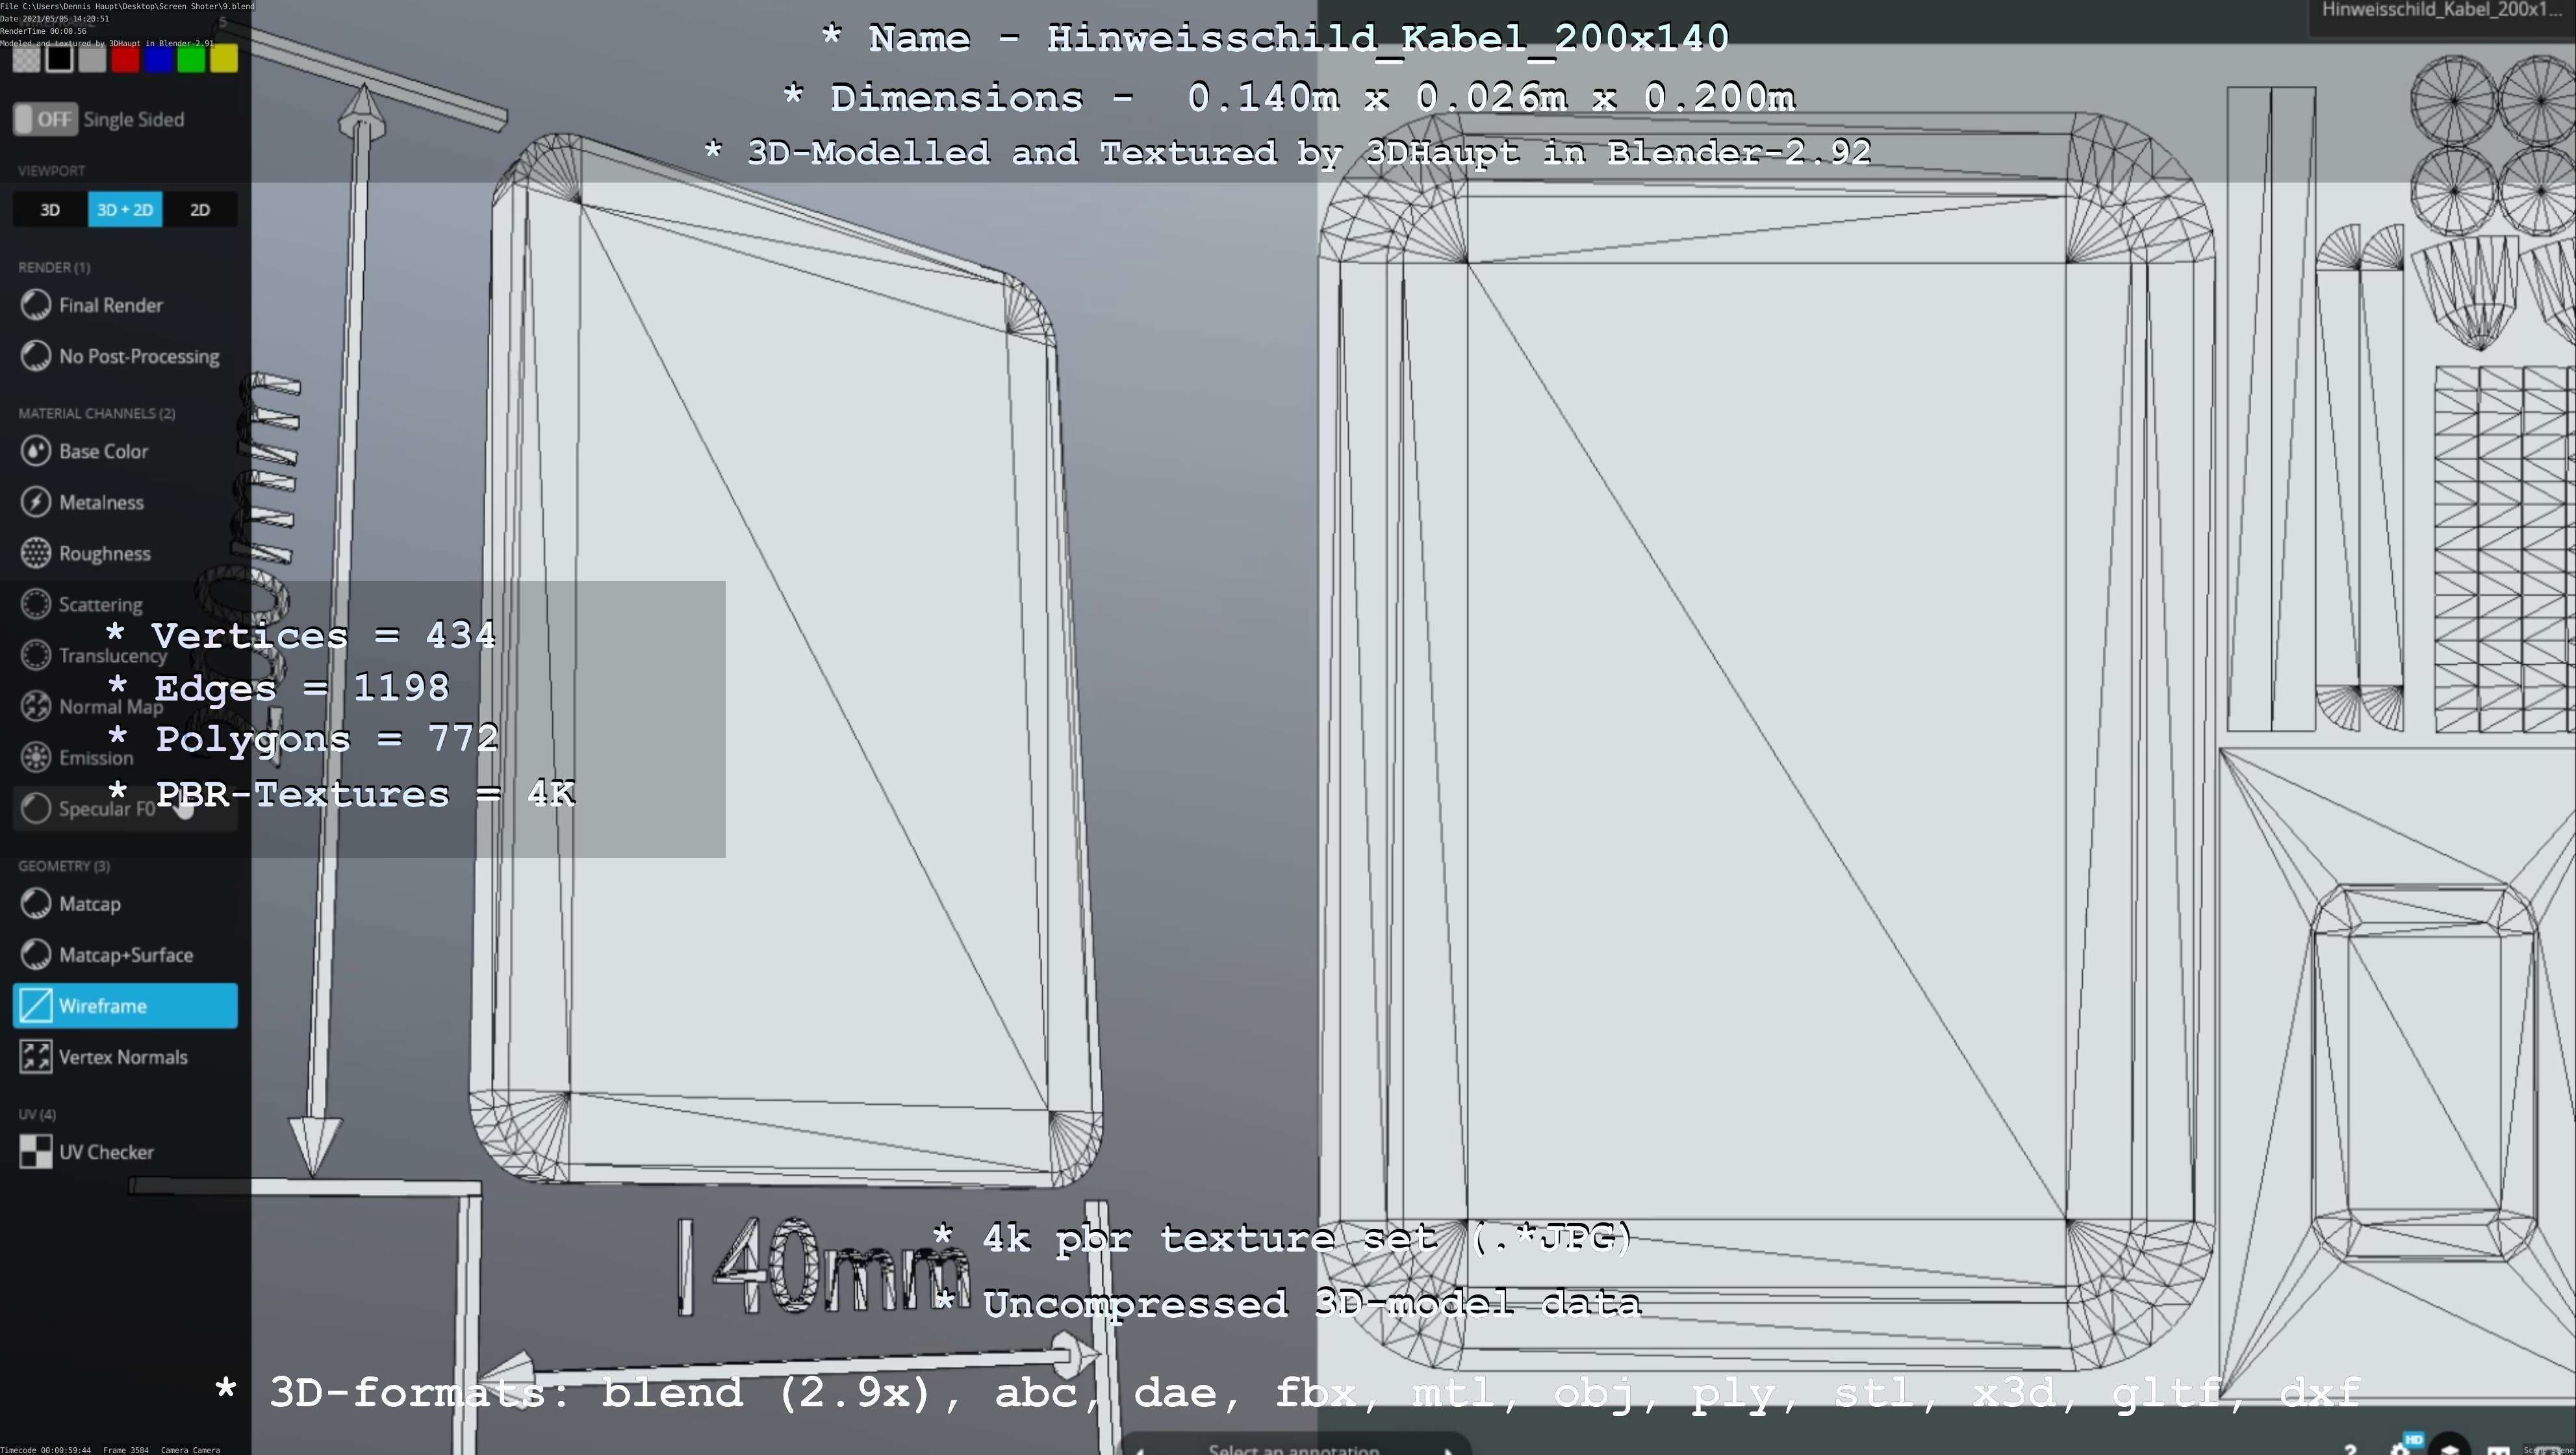Switch viewport to 2D only
The image size is (2576, 1455).
coord(200,210)
